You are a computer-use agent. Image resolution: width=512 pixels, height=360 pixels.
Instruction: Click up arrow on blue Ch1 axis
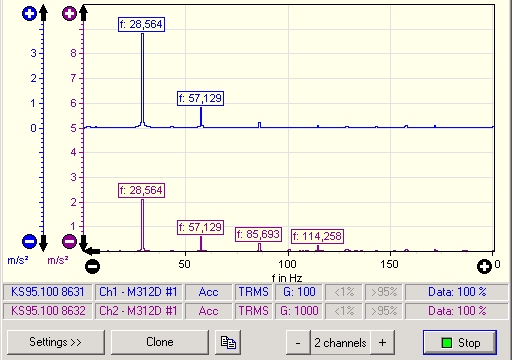tap(43, 13)
